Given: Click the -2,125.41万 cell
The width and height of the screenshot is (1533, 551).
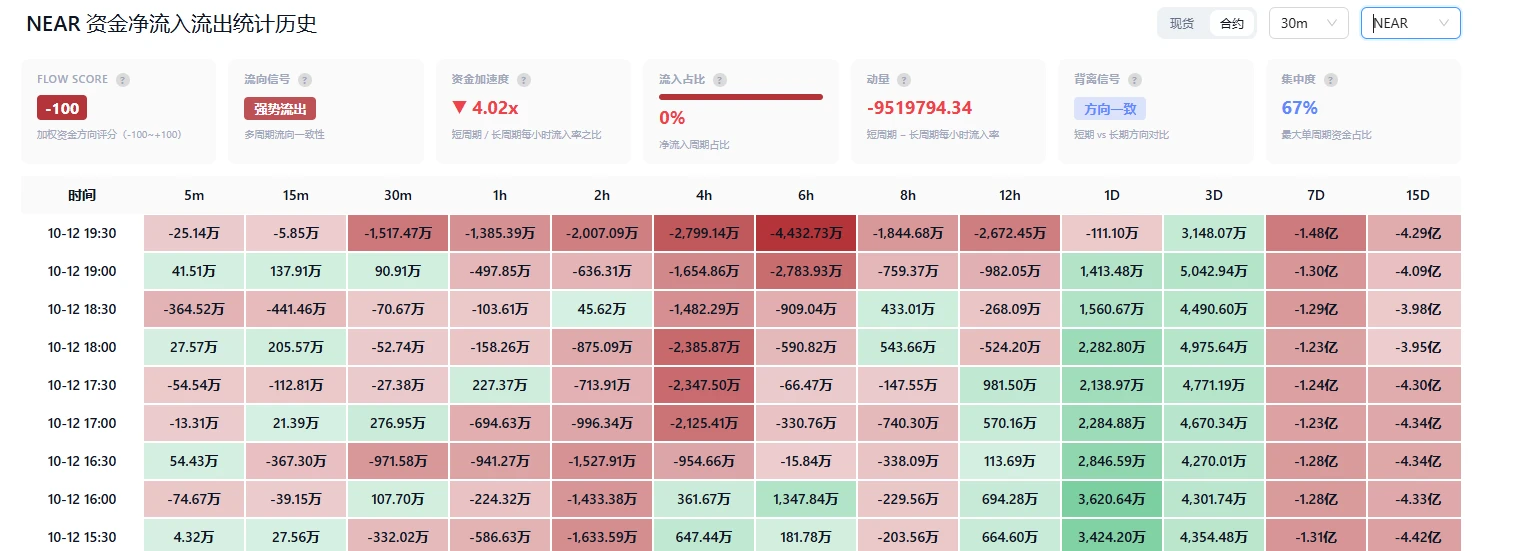Looking at the screenshot, I should pyautogui.click(x=704, y=423).
